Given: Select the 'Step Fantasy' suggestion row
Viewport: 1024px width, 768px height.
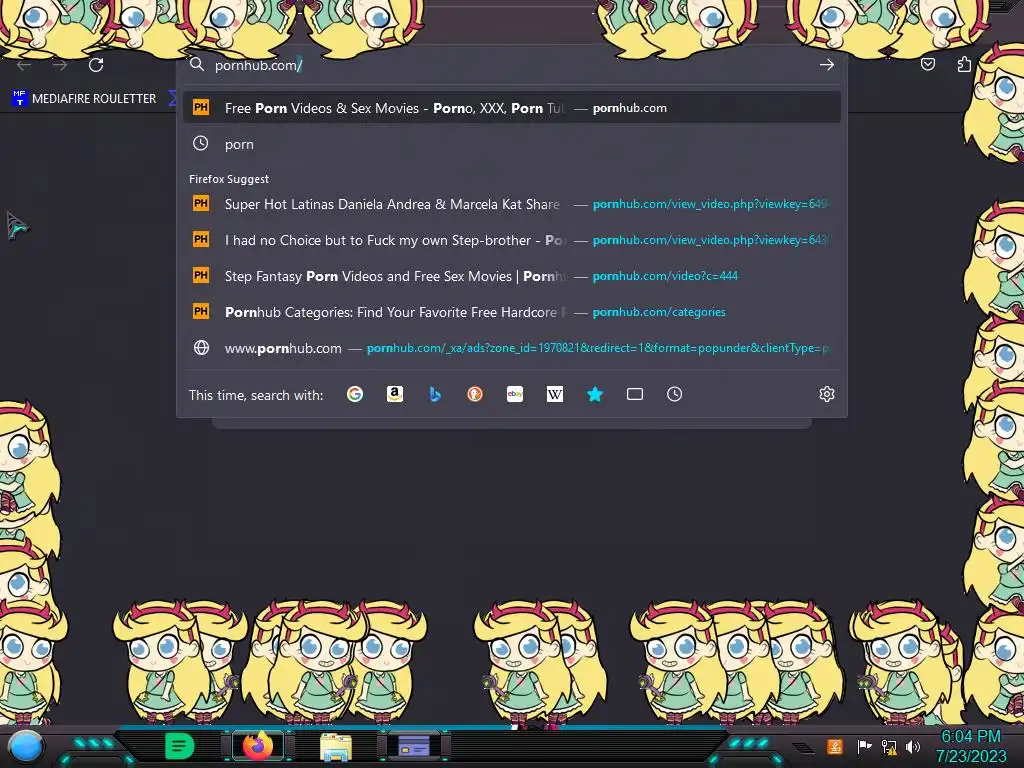Looking at the screenshot, I should click(x=512, y=276).
